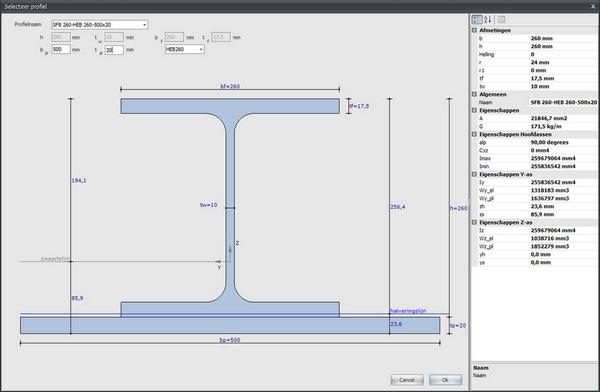Click the 'bf=260' dimension label in drawing

click(230, 87)
